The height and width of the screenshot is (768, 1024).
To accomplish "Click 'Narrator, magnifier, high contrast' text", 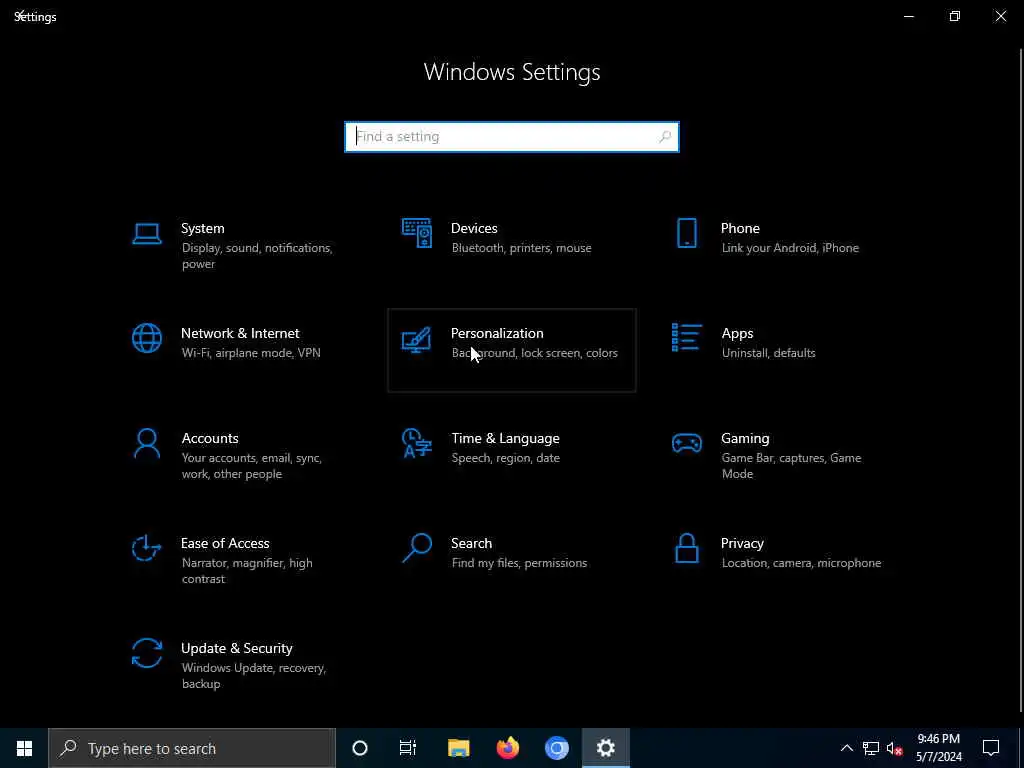I will (247, 571).
